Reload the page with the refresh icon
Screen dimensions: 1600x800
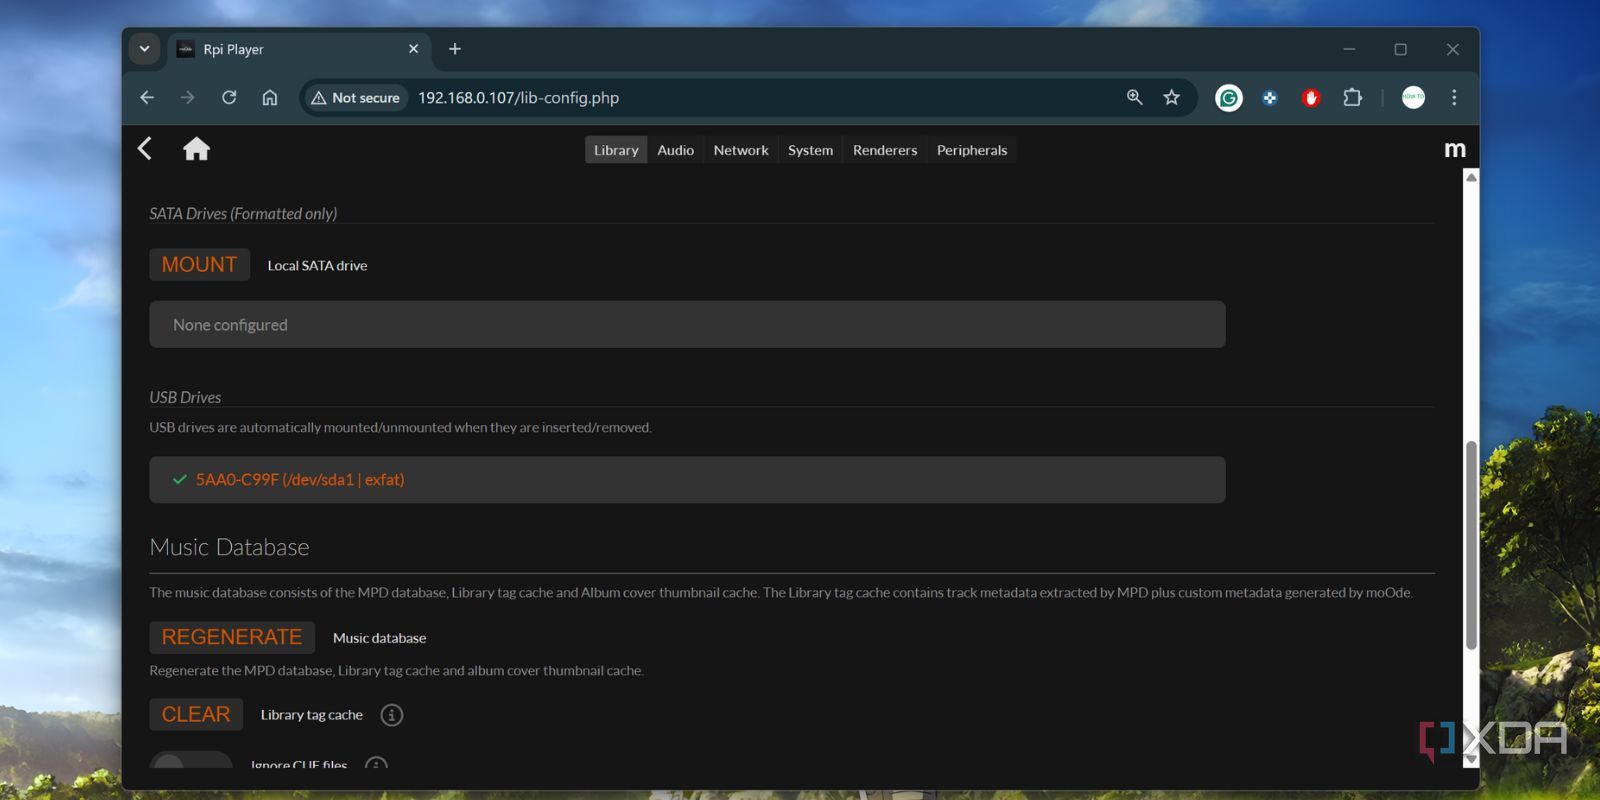click(229, 98)
